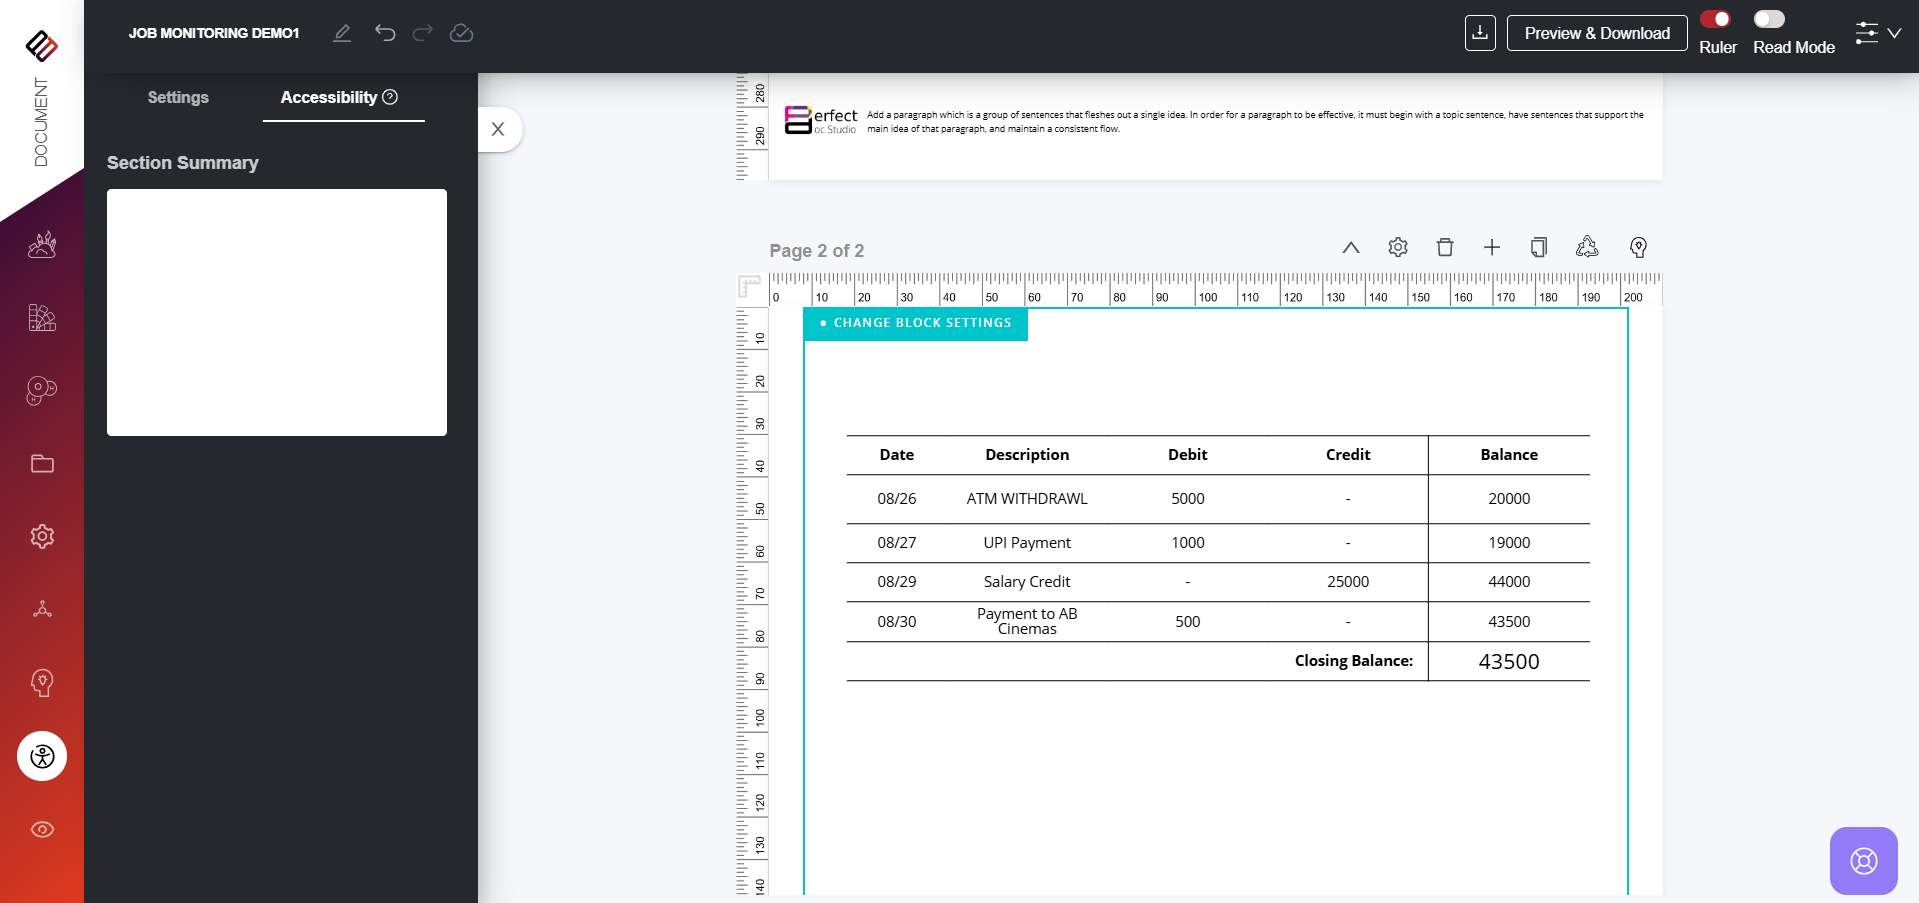Switch to the Settings tab
Screen dimensions: 1919x903
178,97
